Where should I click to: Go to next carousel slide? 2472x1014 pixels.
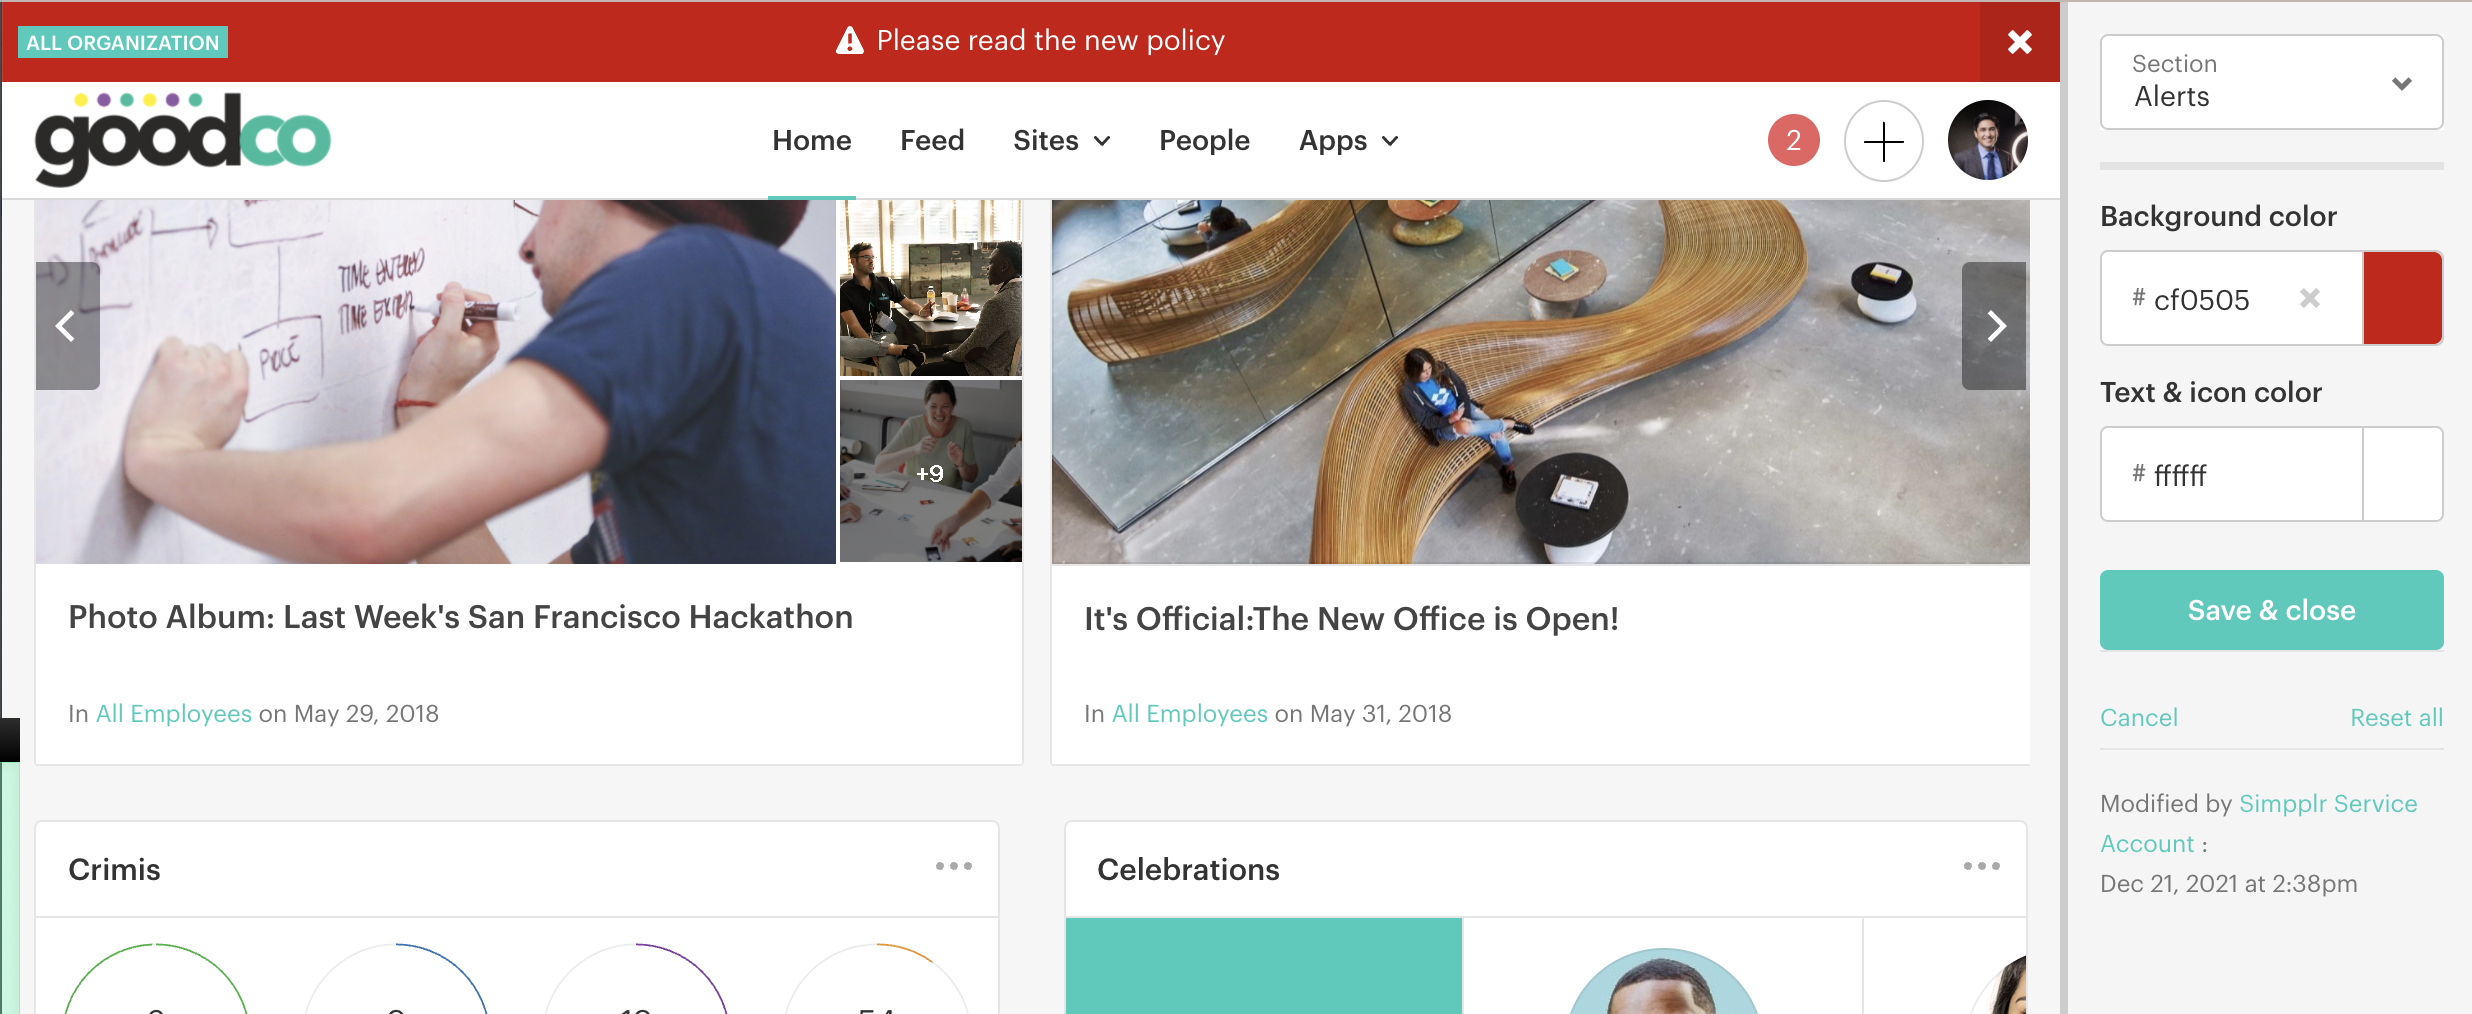tap(1994, 326)
